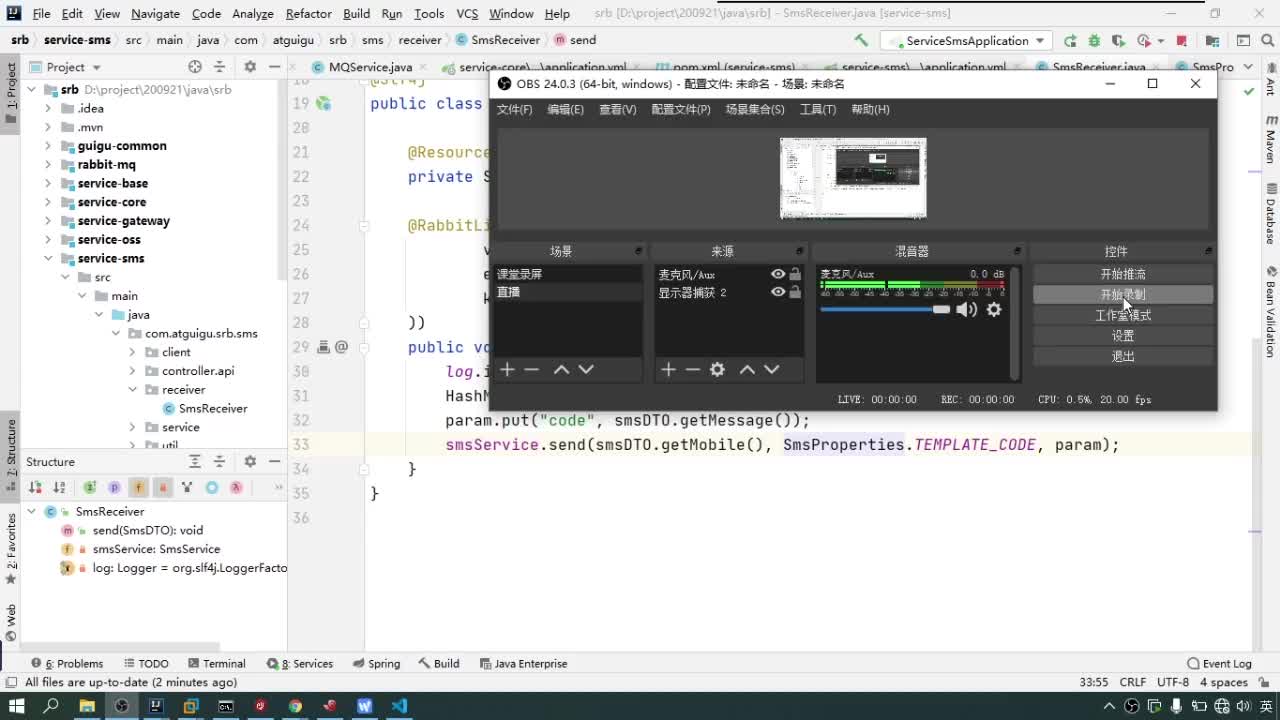Toggle lock for 显示器捕获 2 source
Viewport: 1280px width, 720px height.
(x=795, y=292)
